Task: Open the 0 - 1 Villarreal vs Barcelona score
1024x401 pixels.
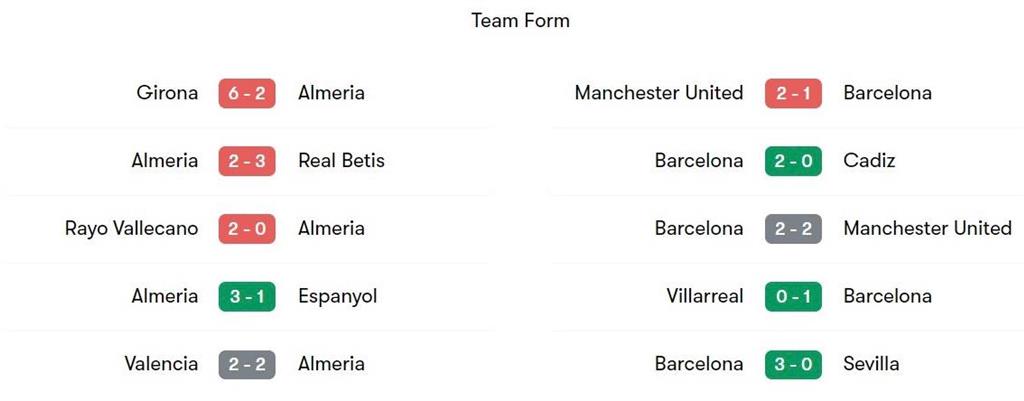Action: [x=793, y=297]
